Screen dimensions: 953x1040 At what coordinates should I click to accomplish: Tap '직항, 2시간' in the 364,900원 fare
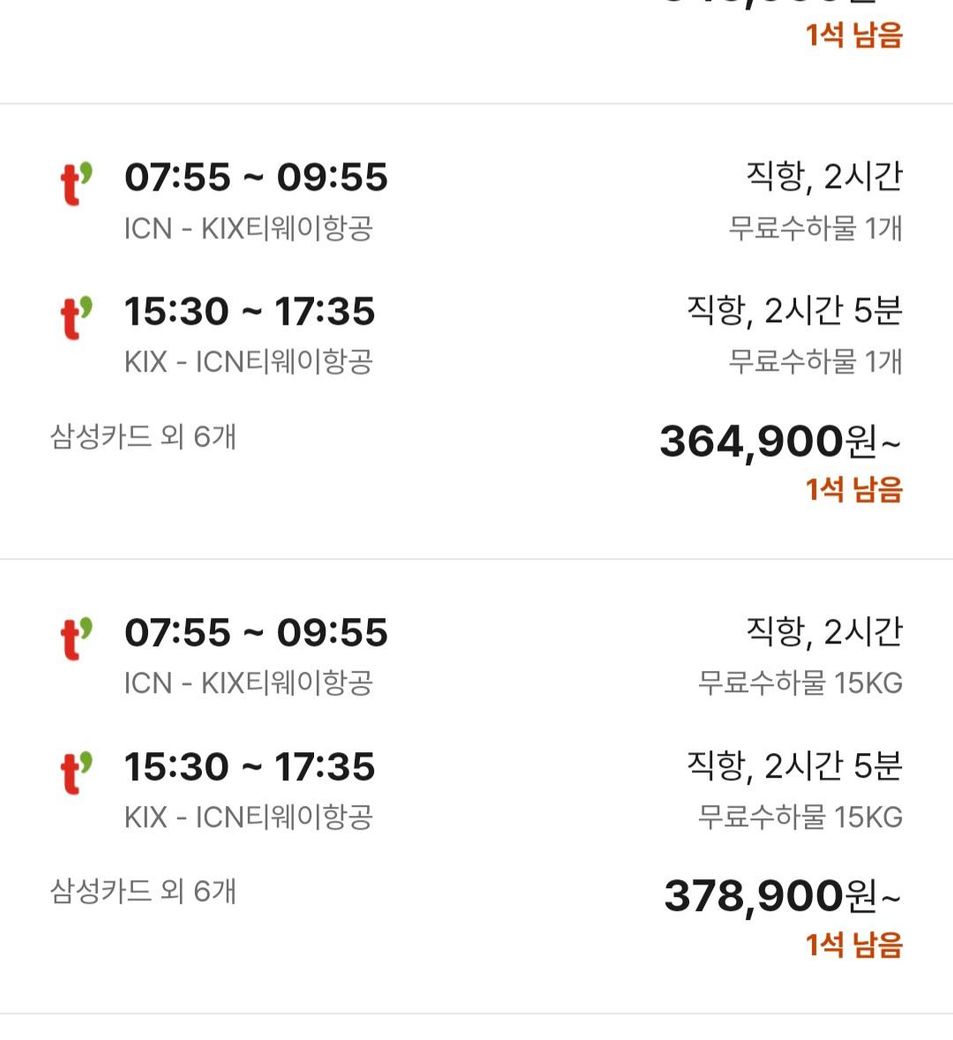coord(824,177)
